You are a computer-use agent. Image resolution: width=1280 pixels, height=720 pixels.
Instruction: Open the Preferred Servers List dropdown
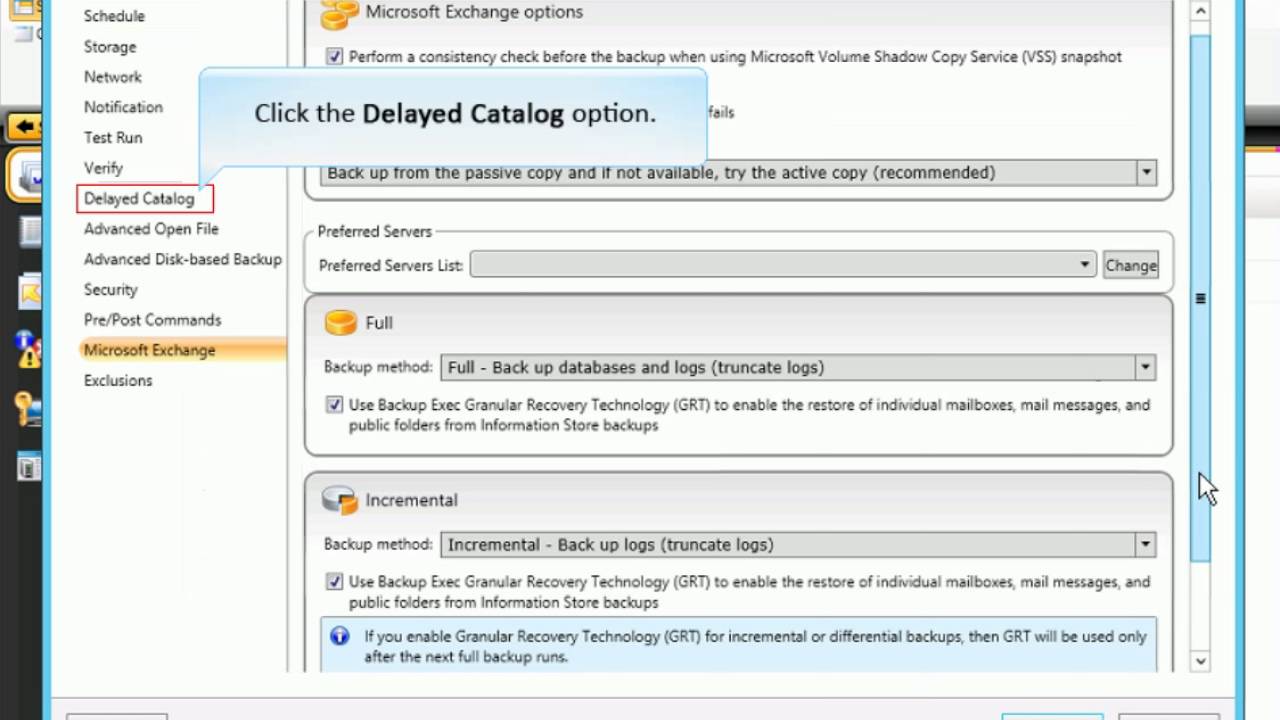1084,265
